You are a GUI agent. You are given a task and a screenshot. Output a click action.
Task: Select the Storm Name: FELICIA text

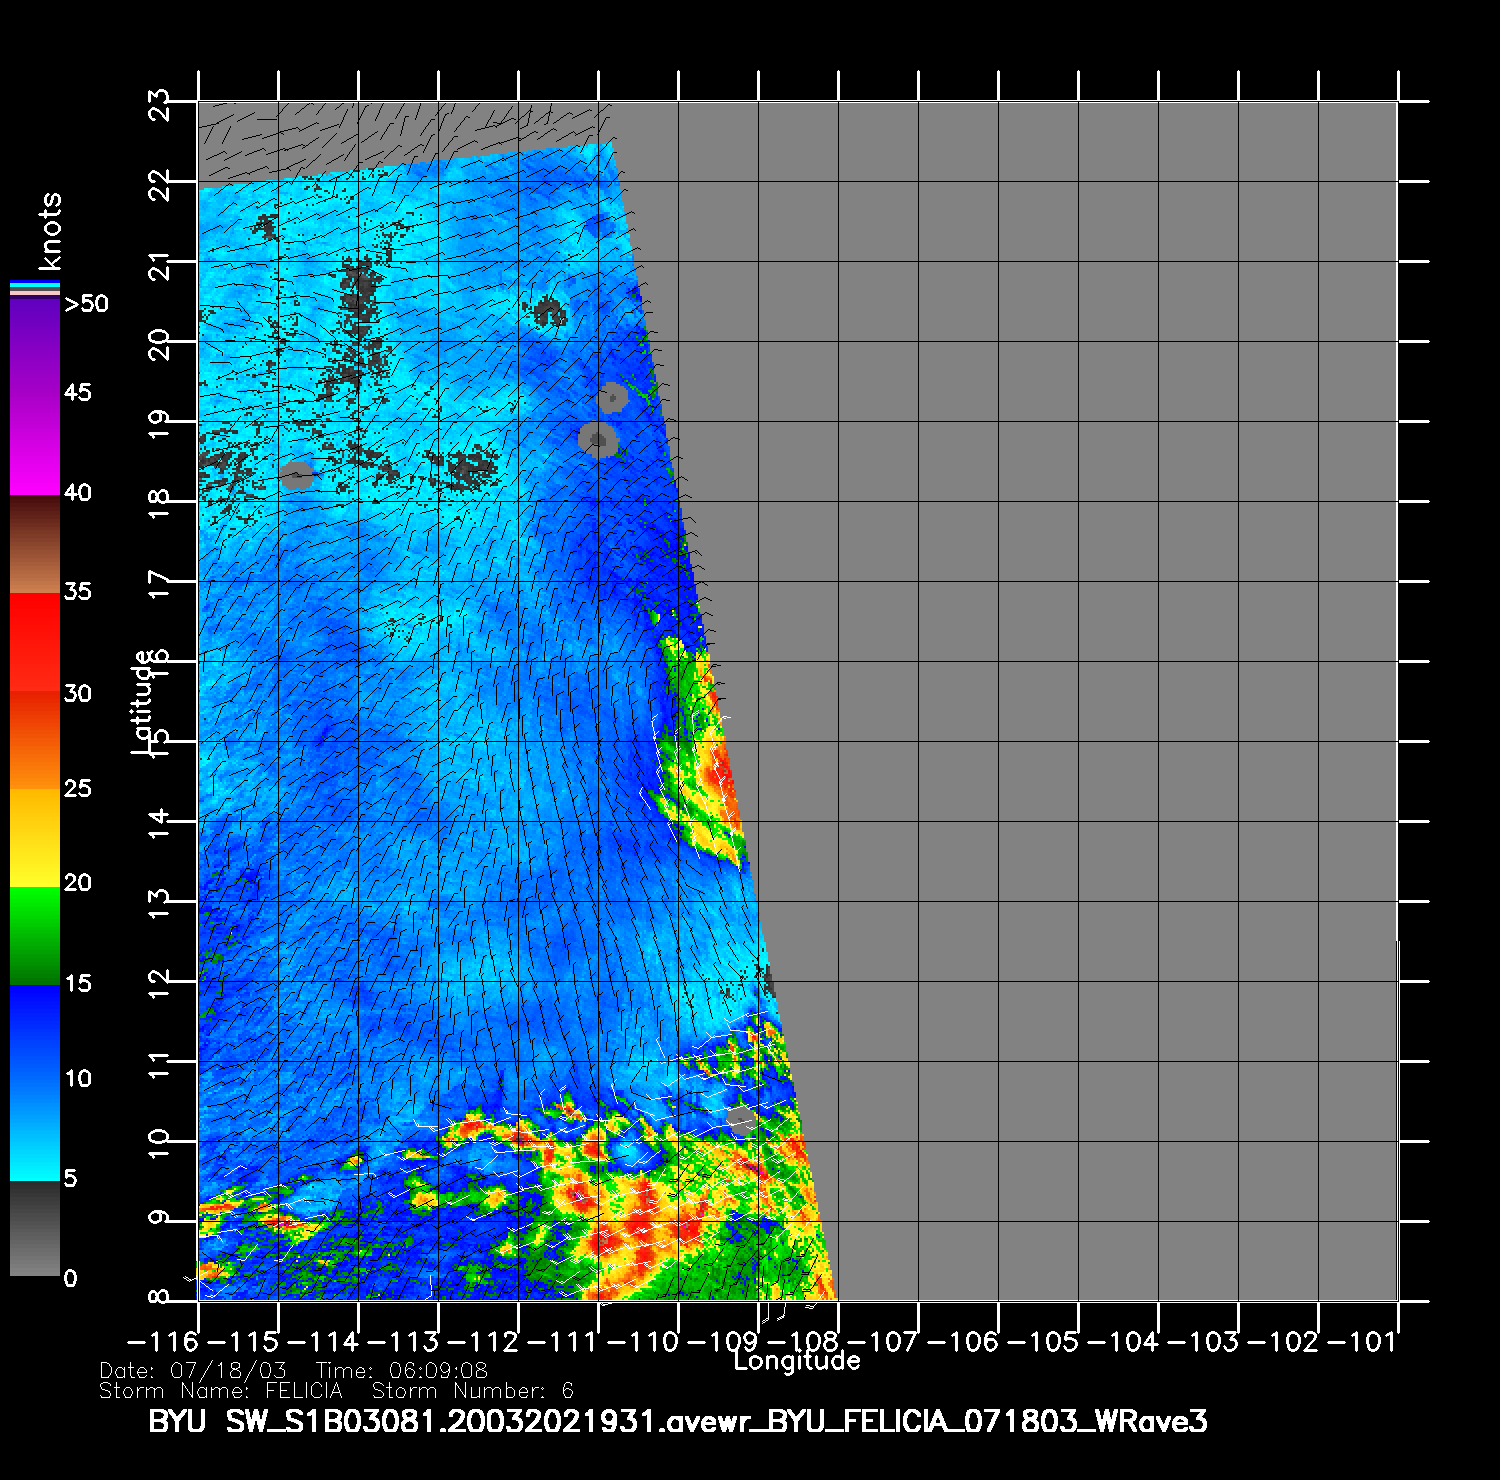pos(221,1391)
